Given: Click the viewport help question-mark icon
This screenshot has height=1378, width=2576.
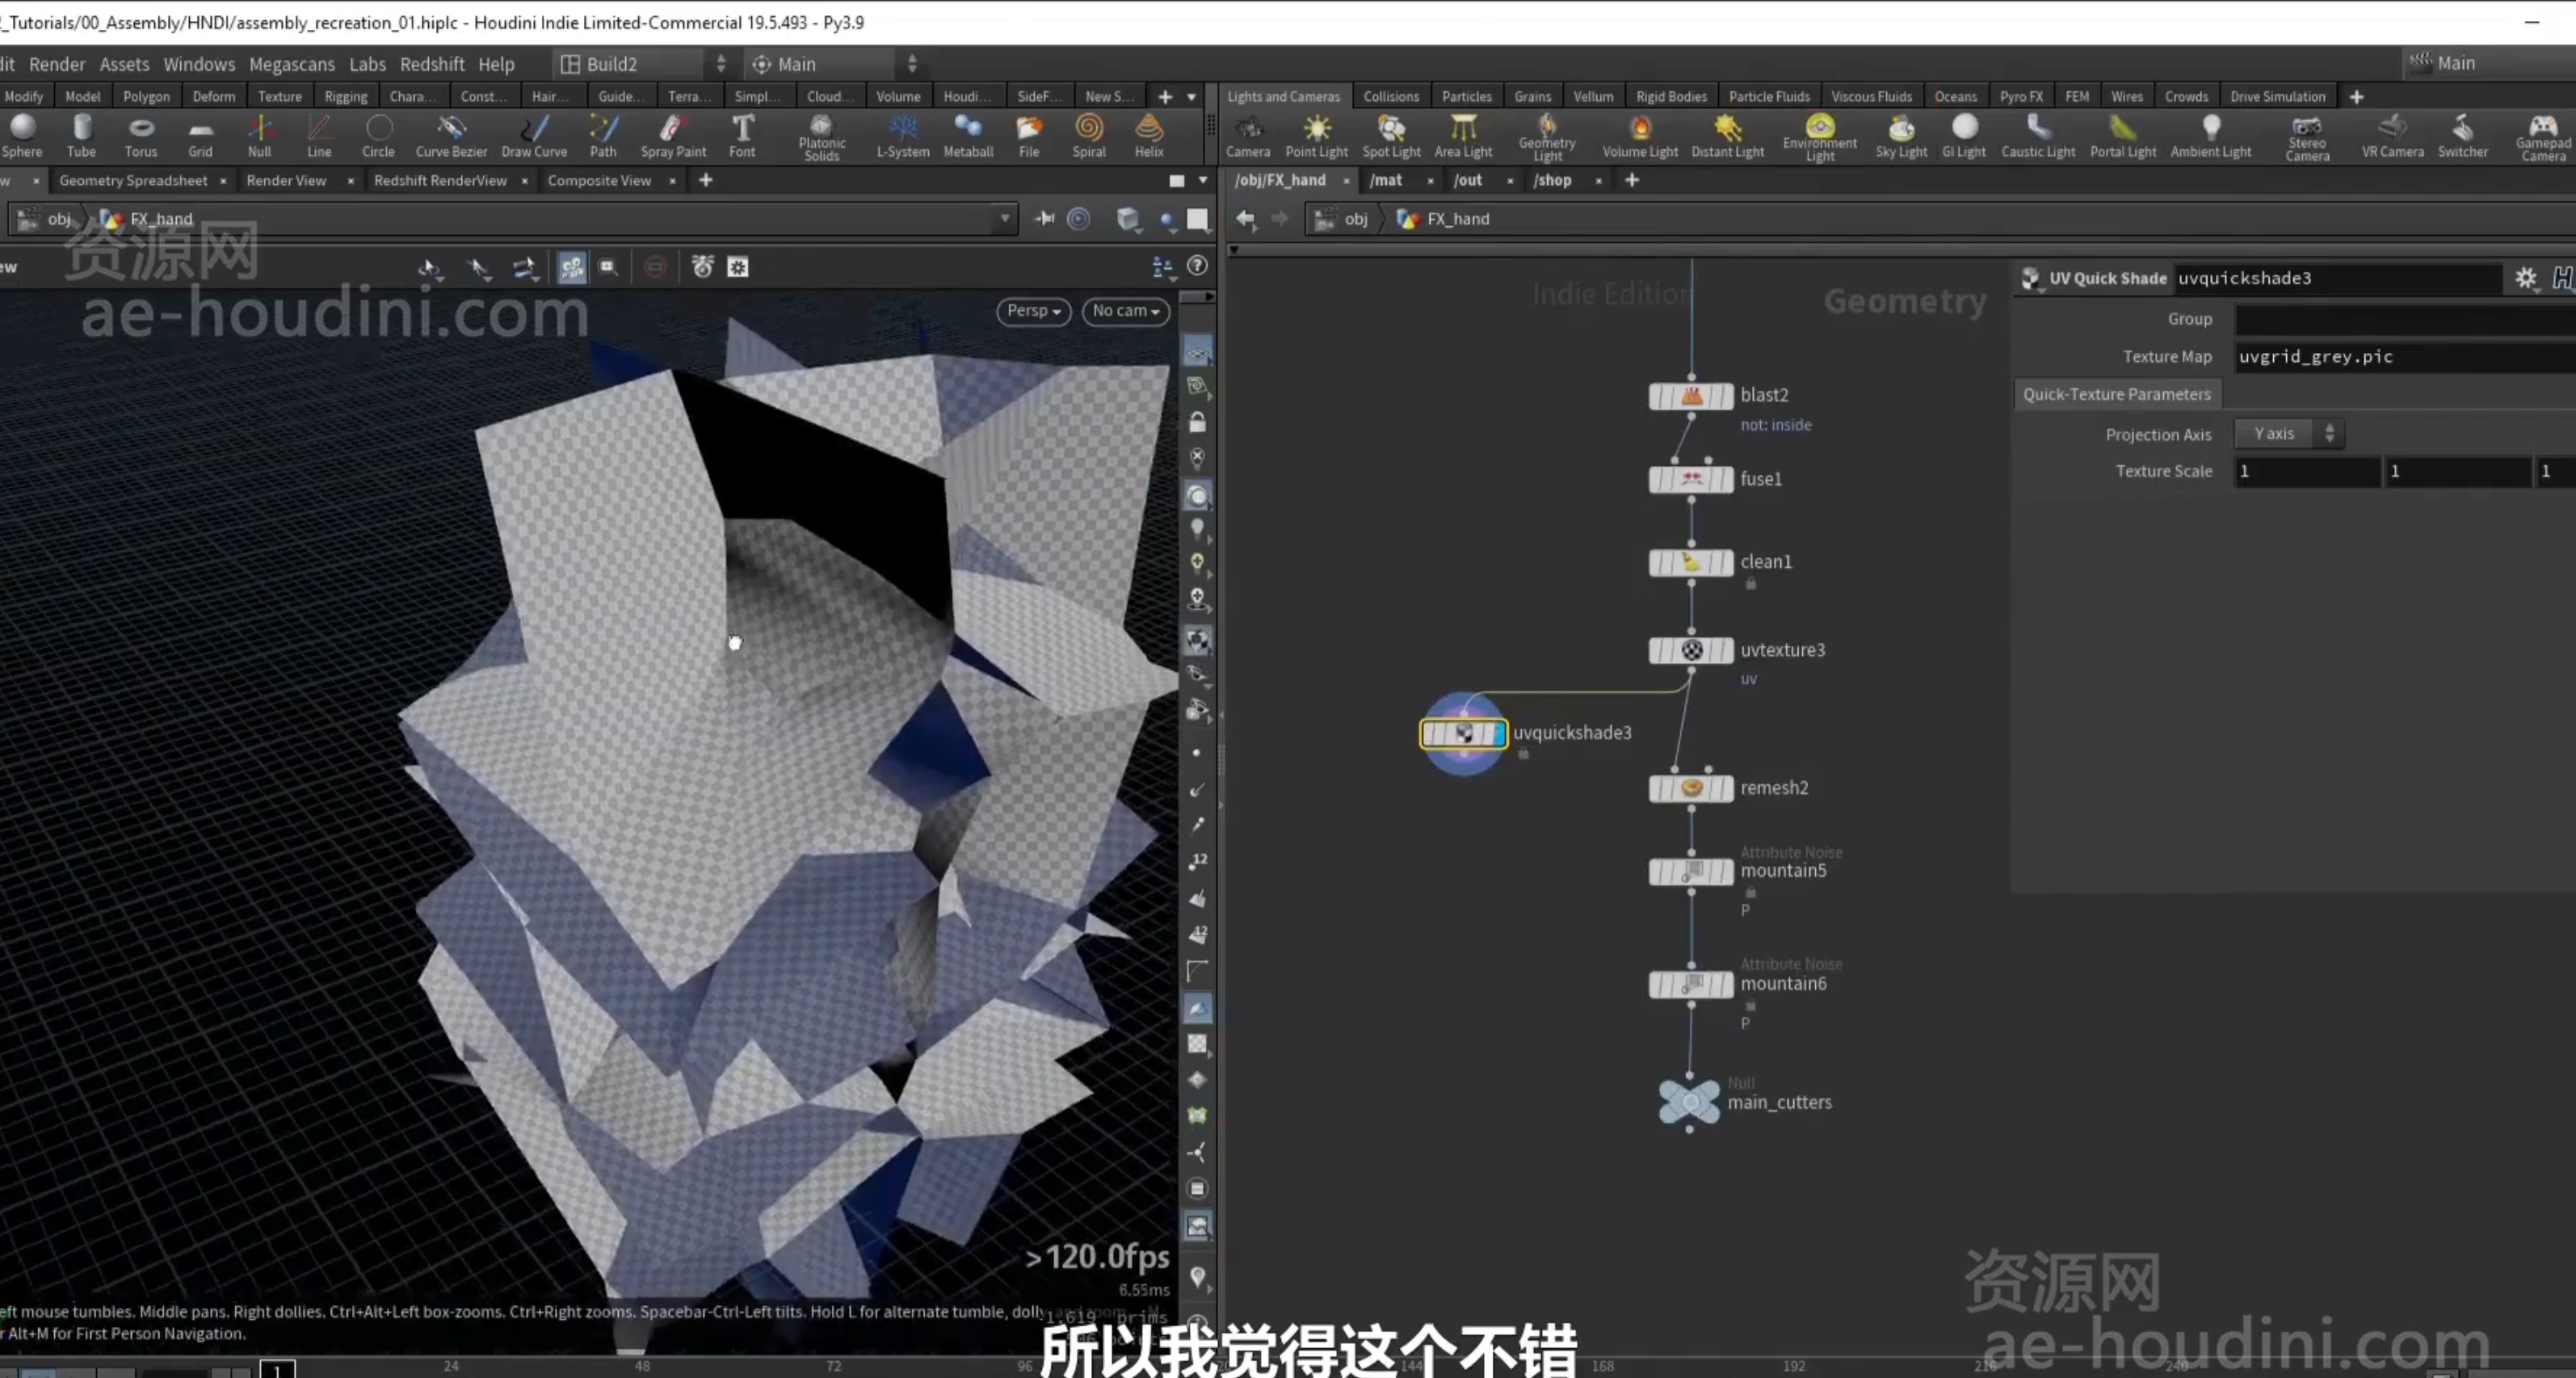Looking at the screenshot, I should pos(1197,266).
